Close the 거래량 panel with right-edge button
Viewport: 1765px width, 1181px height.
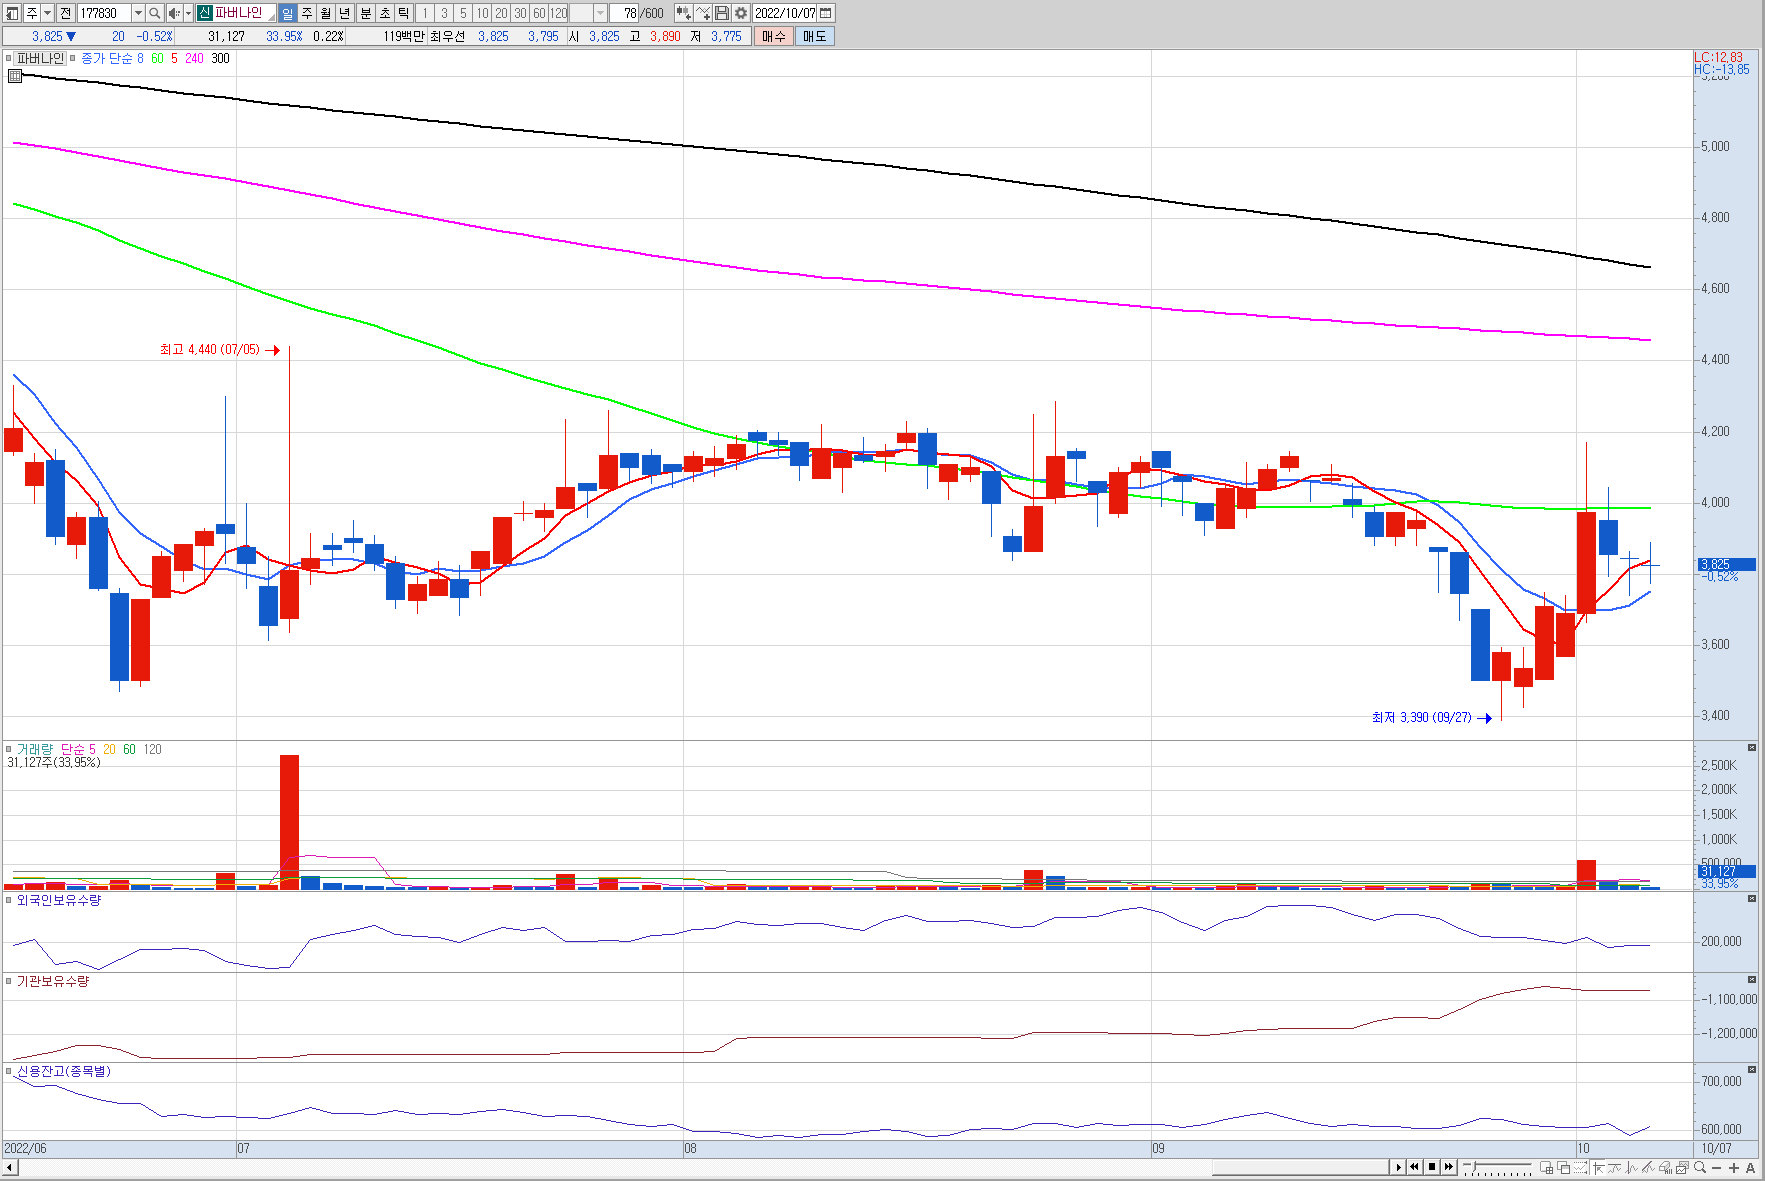coord(1751,748)
